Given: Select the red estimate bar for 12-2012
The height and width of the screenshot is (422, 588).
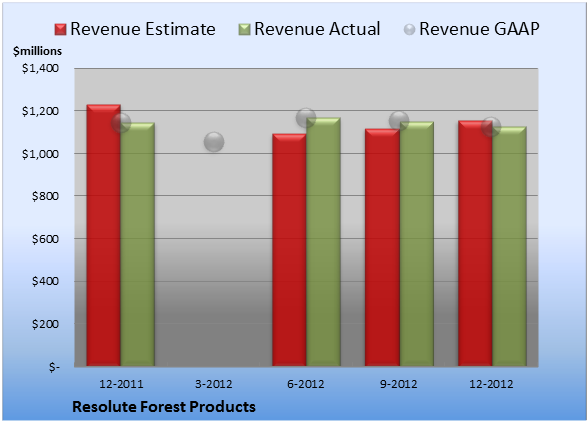Looking at the screenshot, I should coord(475,243).
